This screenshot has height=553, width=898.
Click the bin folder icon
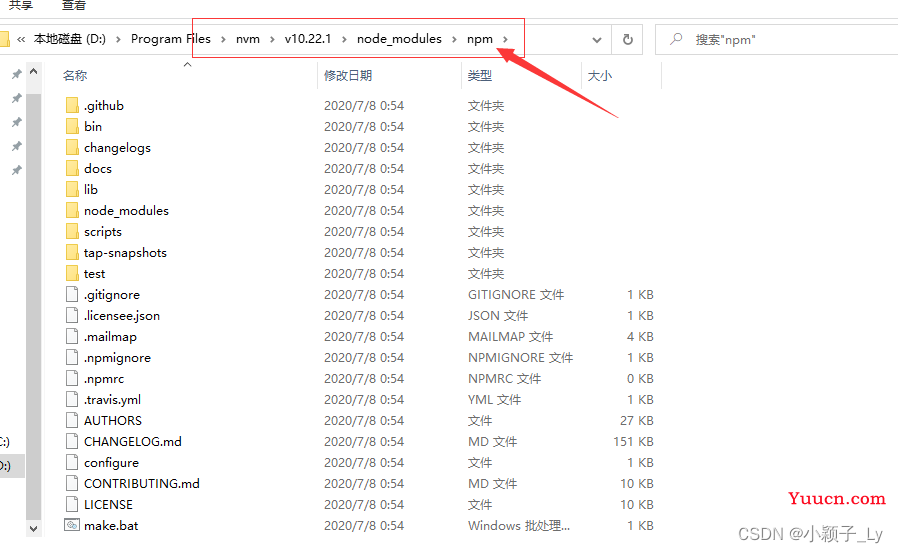[x=72, y=127]
